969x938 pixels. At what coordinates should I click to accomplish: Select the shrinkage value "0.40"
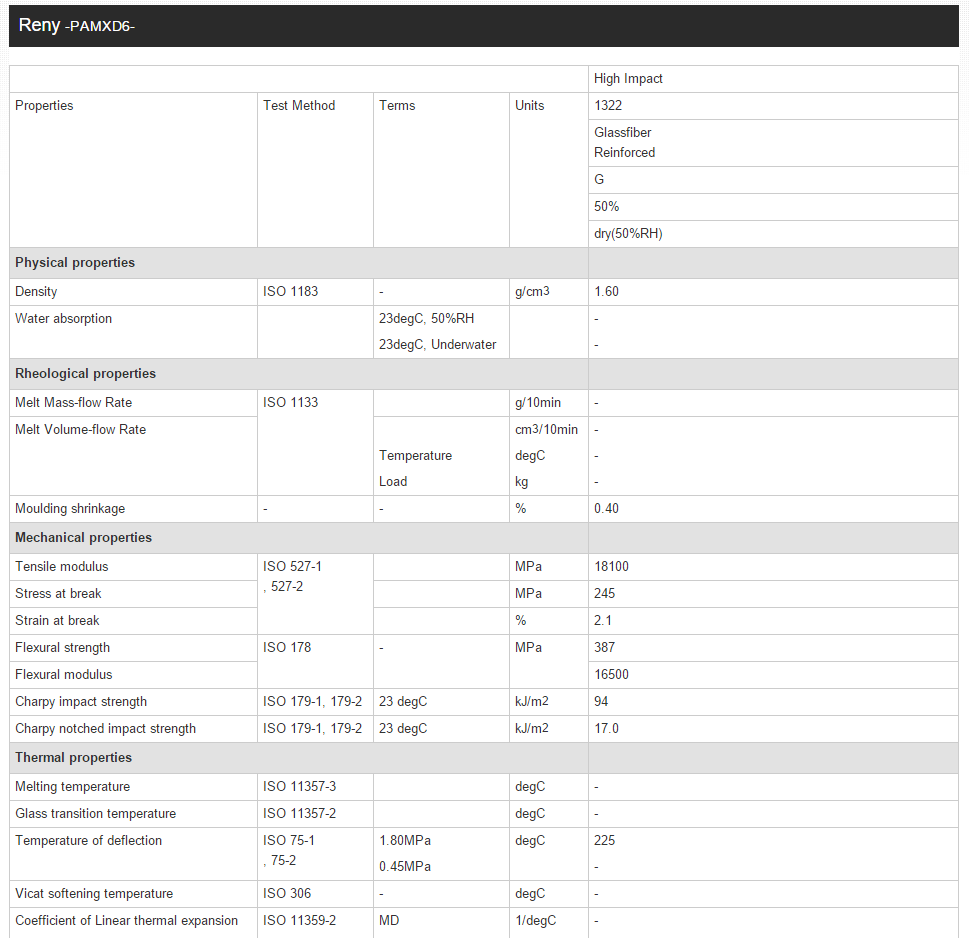click(606, 509)
